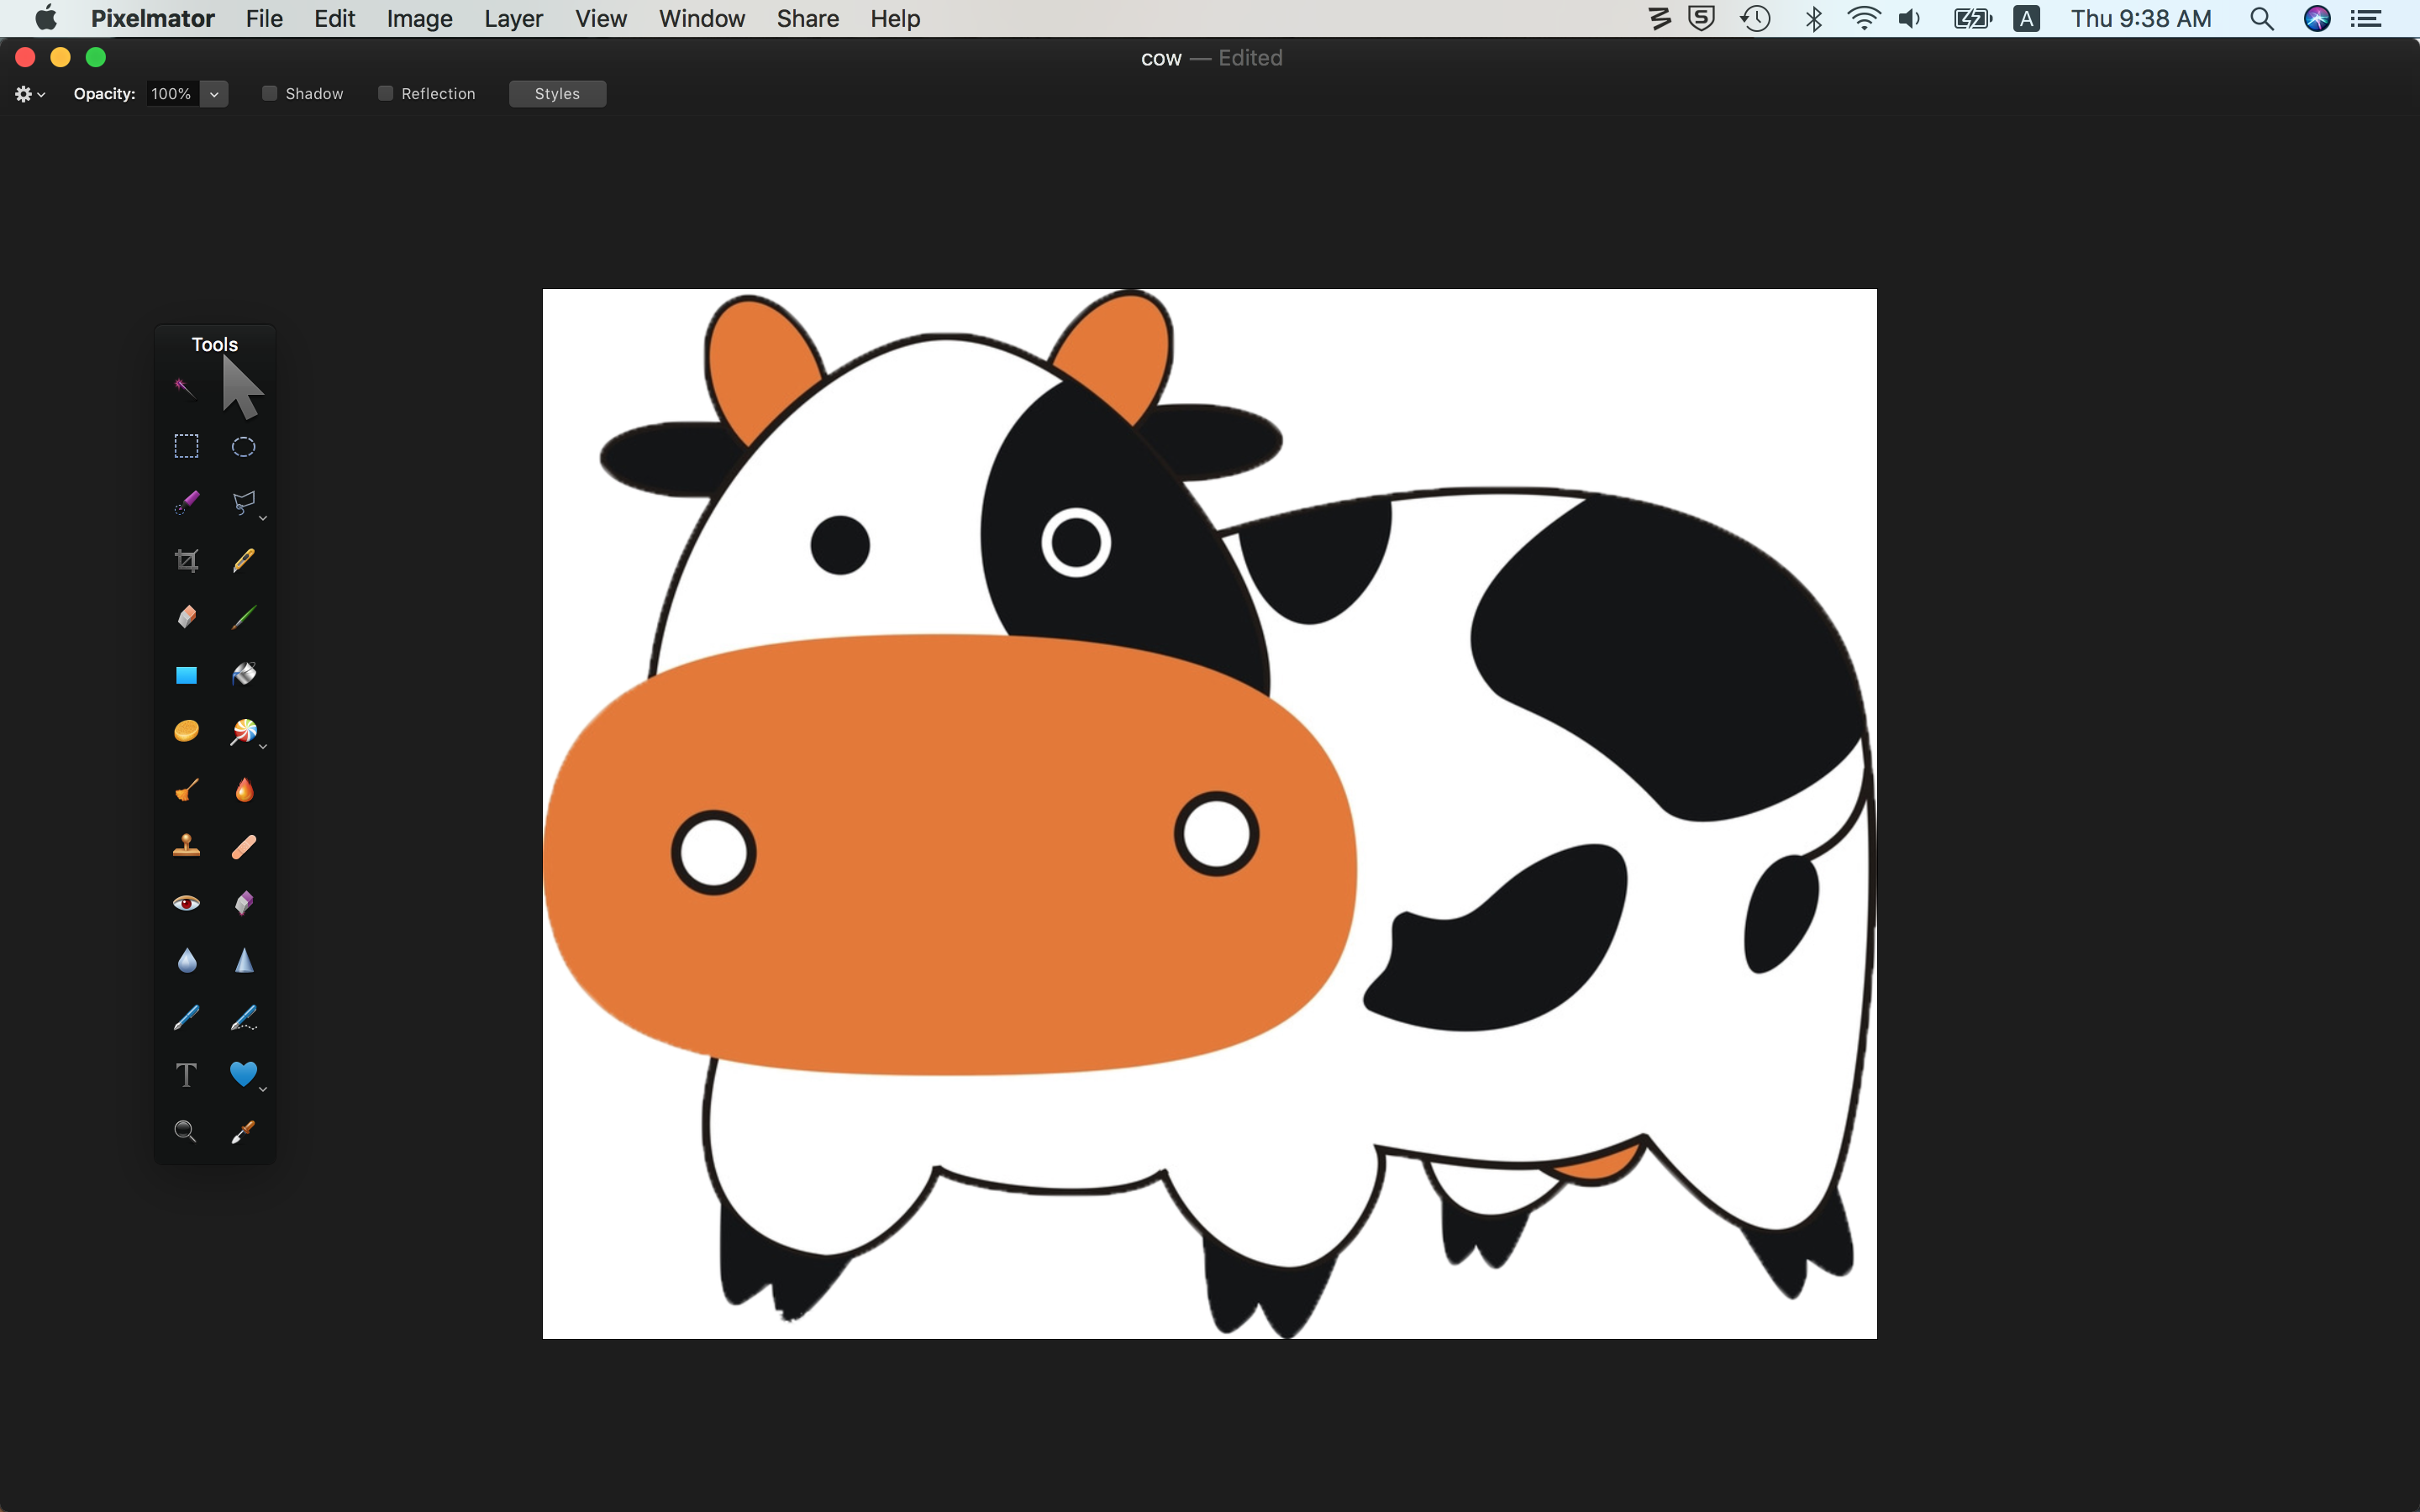Pick the Crop tool
The image size is (2420, 1512).
(186, 560)
